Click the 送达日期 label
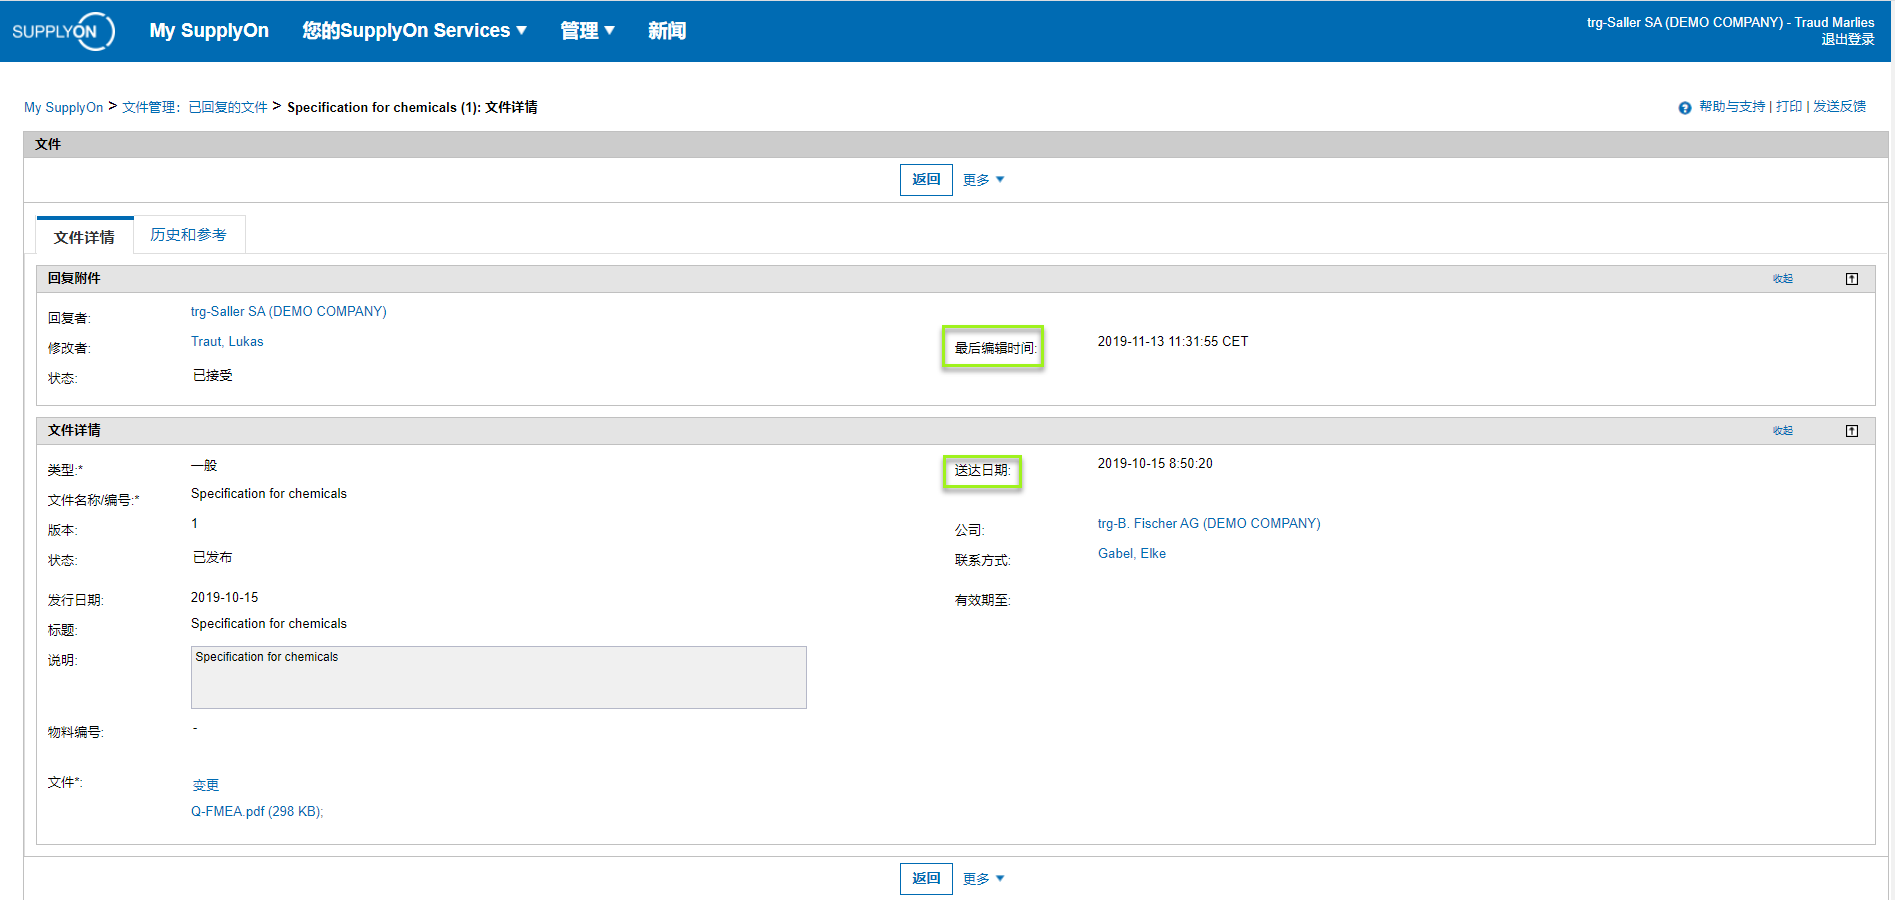 tap(983, 470)
